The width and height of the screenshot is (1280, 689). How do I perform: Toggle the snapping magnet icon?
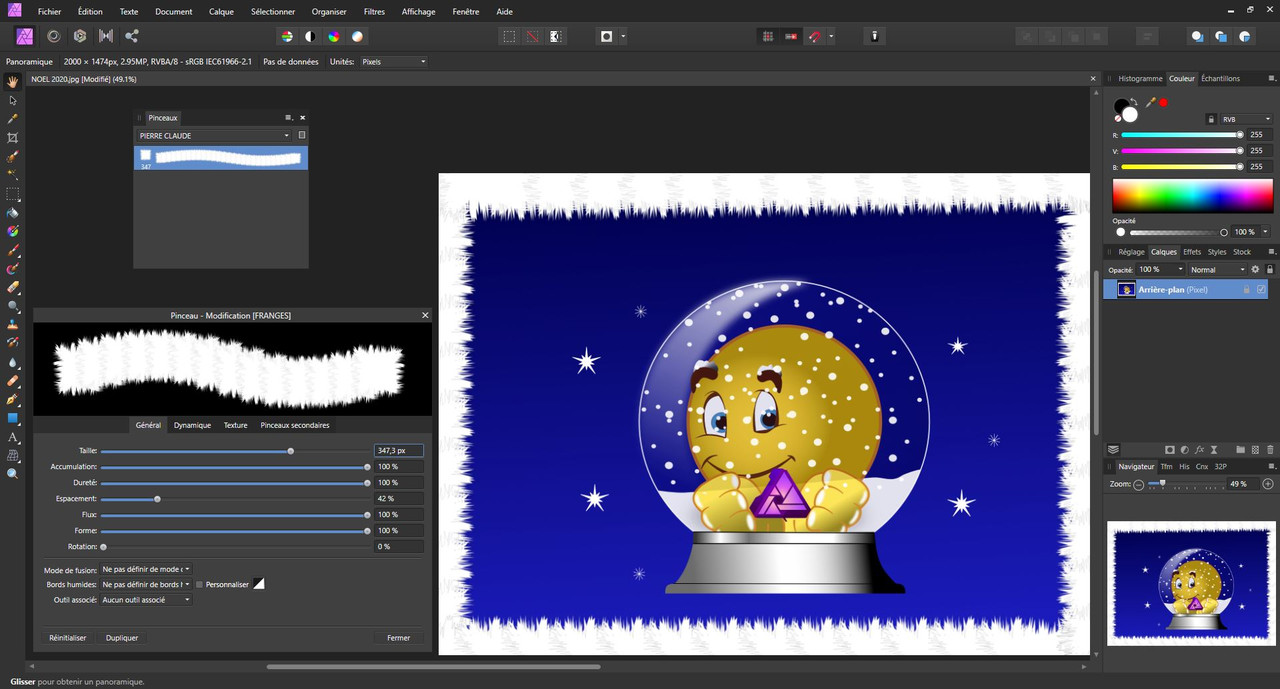point(815,36)
